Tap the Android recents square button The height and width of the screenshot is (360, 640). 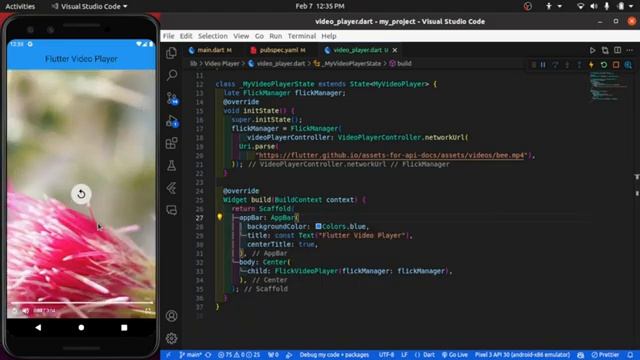(124, 327)
